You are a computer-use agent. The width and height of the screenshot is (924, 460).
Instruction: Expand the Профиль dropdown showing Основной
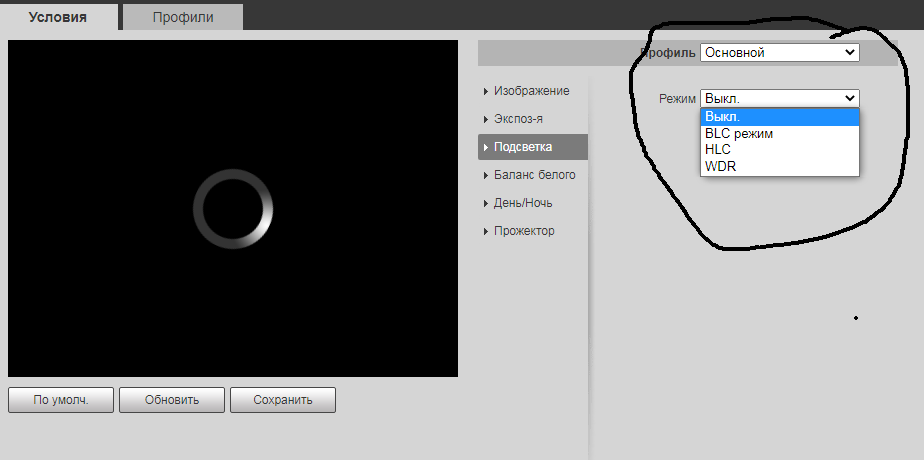(779, 53)
